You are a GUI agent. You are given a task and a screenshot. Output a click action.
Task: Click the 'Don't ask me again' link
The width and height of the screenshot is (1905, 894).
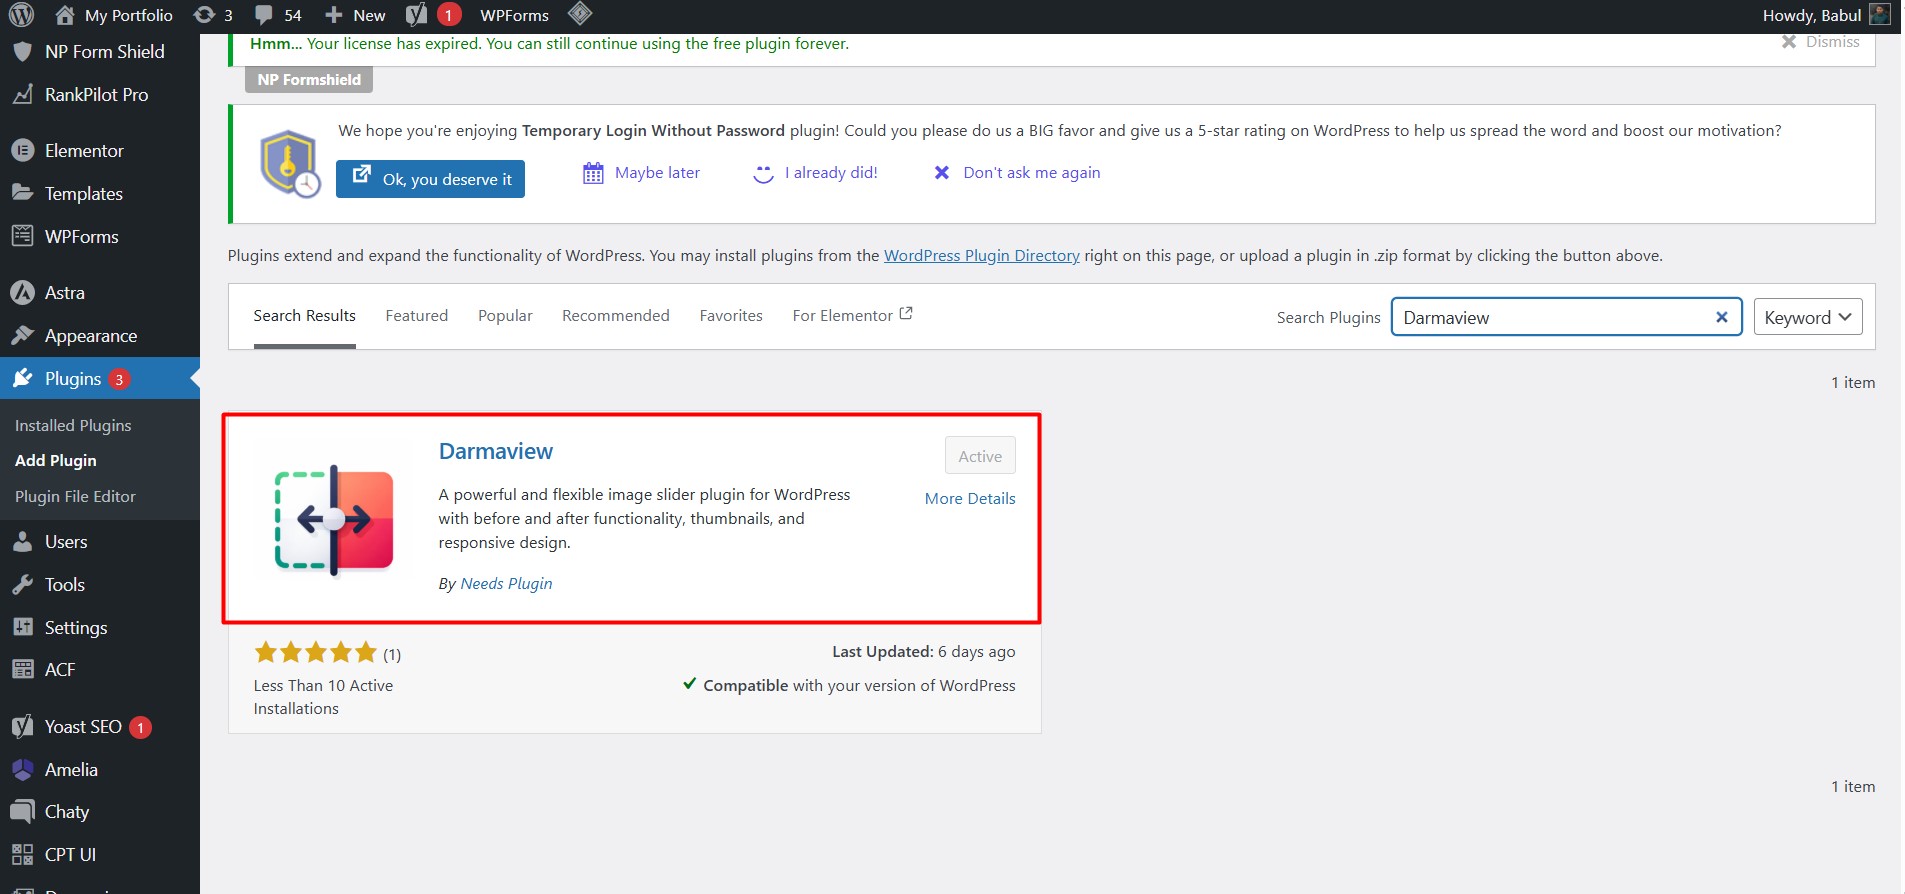click(x=1031, y=173)
